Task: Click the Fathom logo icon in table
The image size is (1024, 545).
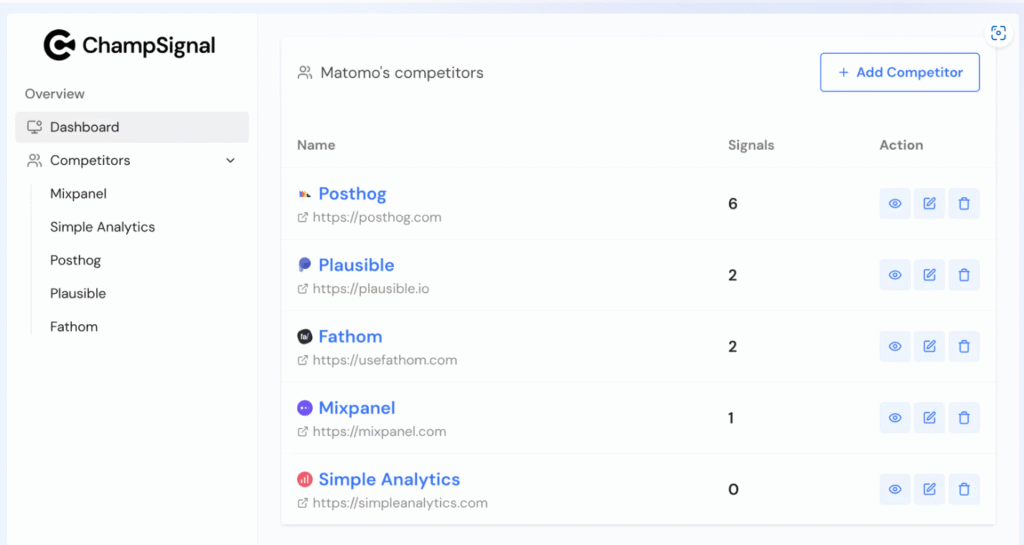Action: coord(304,336)
